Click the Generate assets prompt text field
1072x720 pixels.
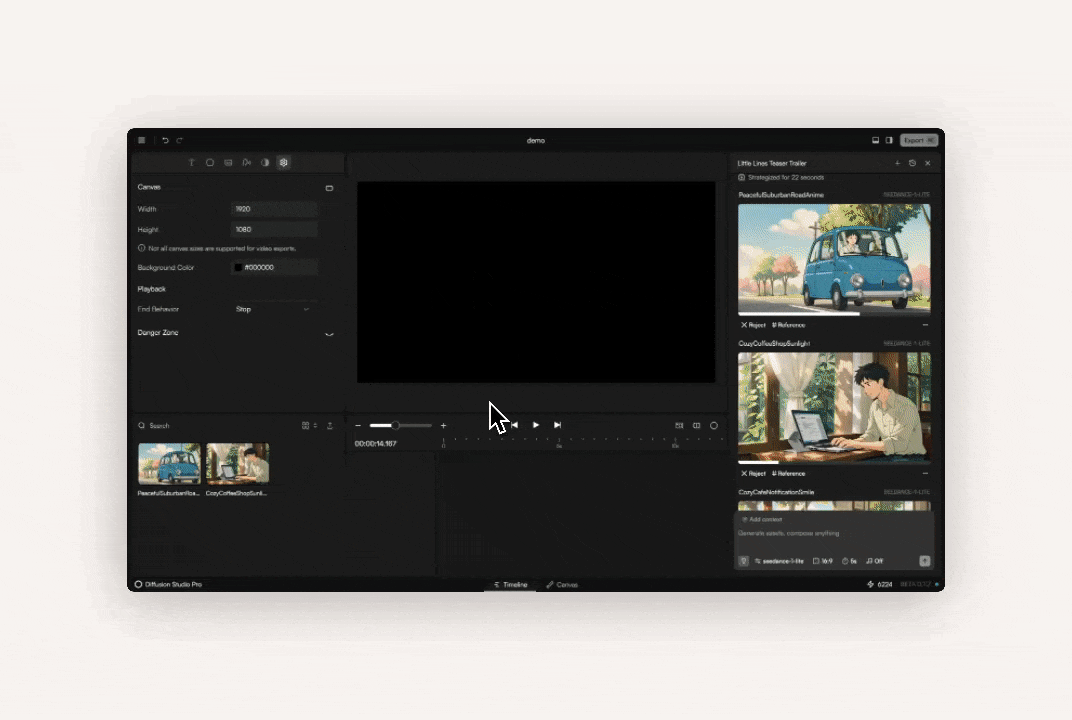pyautogui.click(x=834, y=534)
